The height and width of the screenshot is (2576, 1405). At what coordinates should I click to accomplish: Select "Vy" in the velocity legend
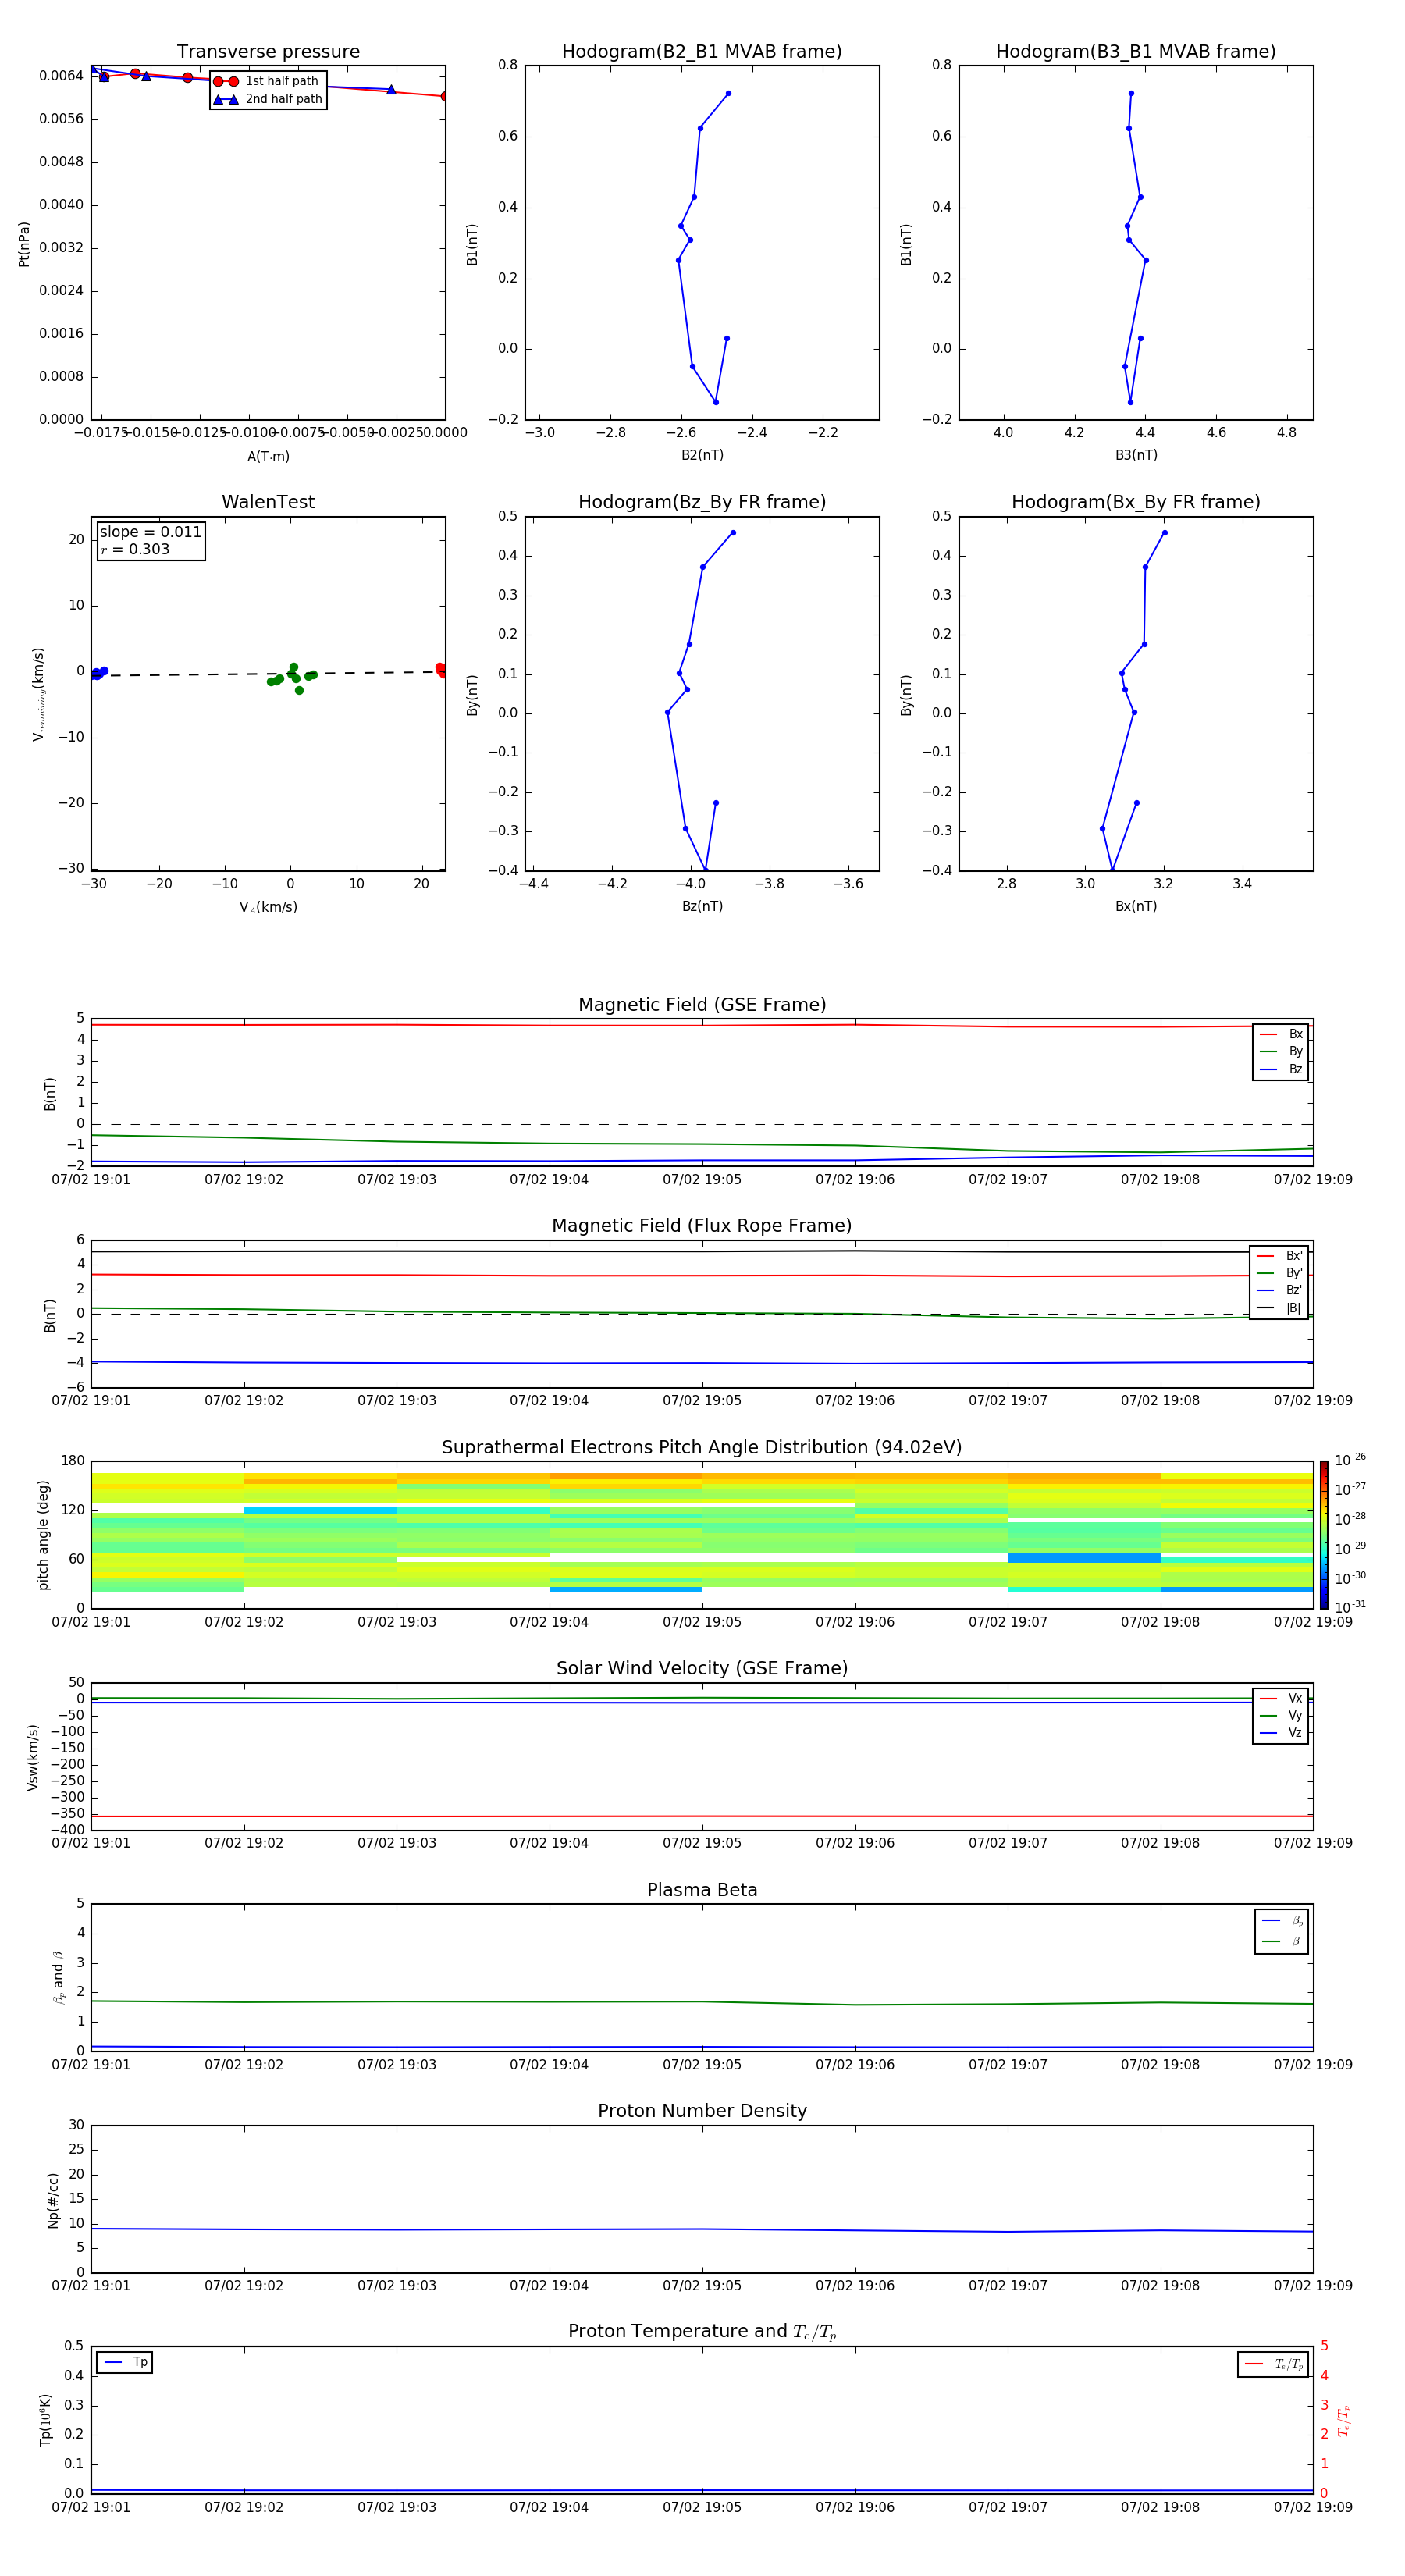1281,1715
